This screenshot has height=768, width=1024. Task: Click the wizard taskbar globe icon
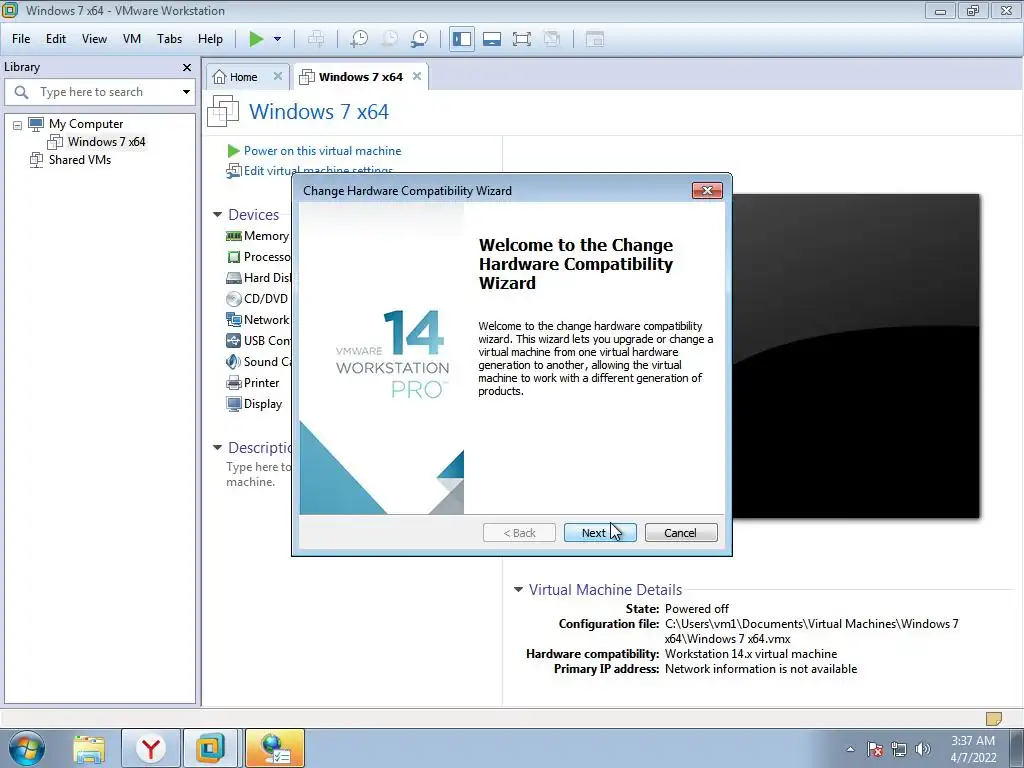coord(275,748)
